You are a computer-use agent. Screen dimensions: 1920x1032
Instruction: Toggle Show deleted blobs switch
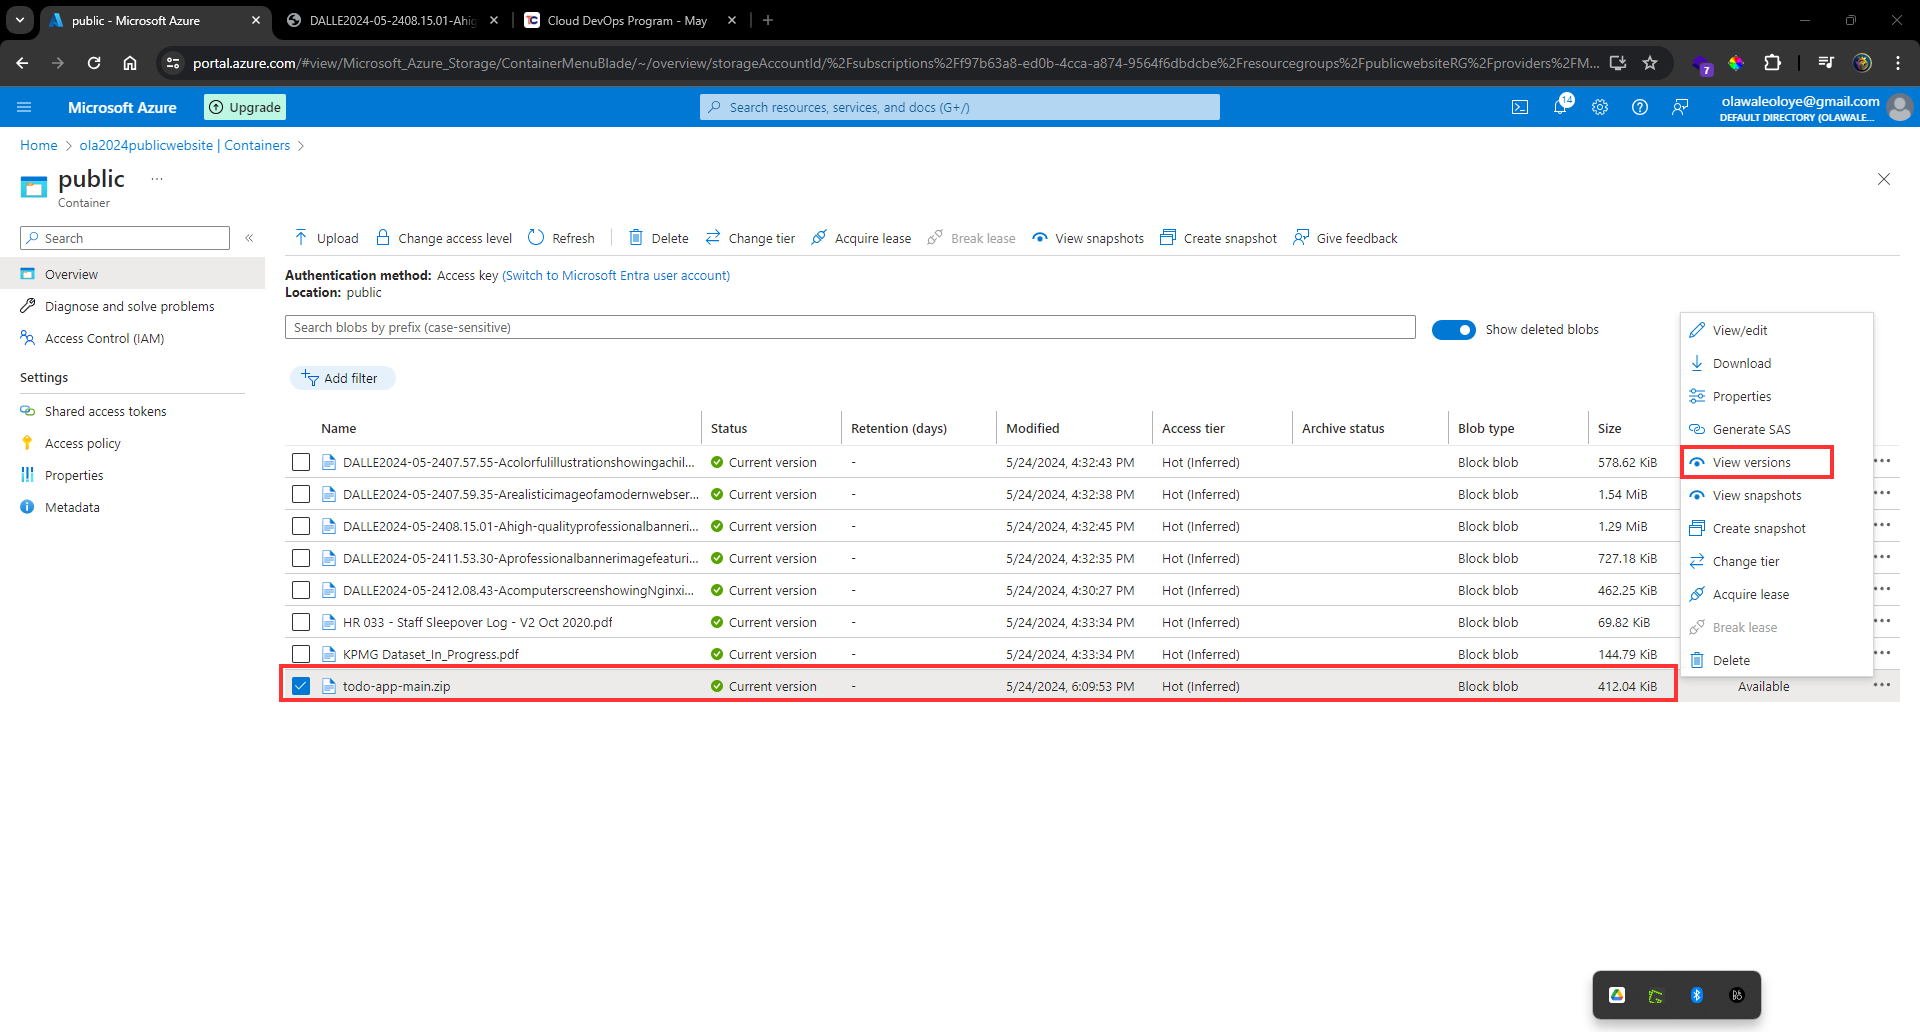coord(1453,330)
